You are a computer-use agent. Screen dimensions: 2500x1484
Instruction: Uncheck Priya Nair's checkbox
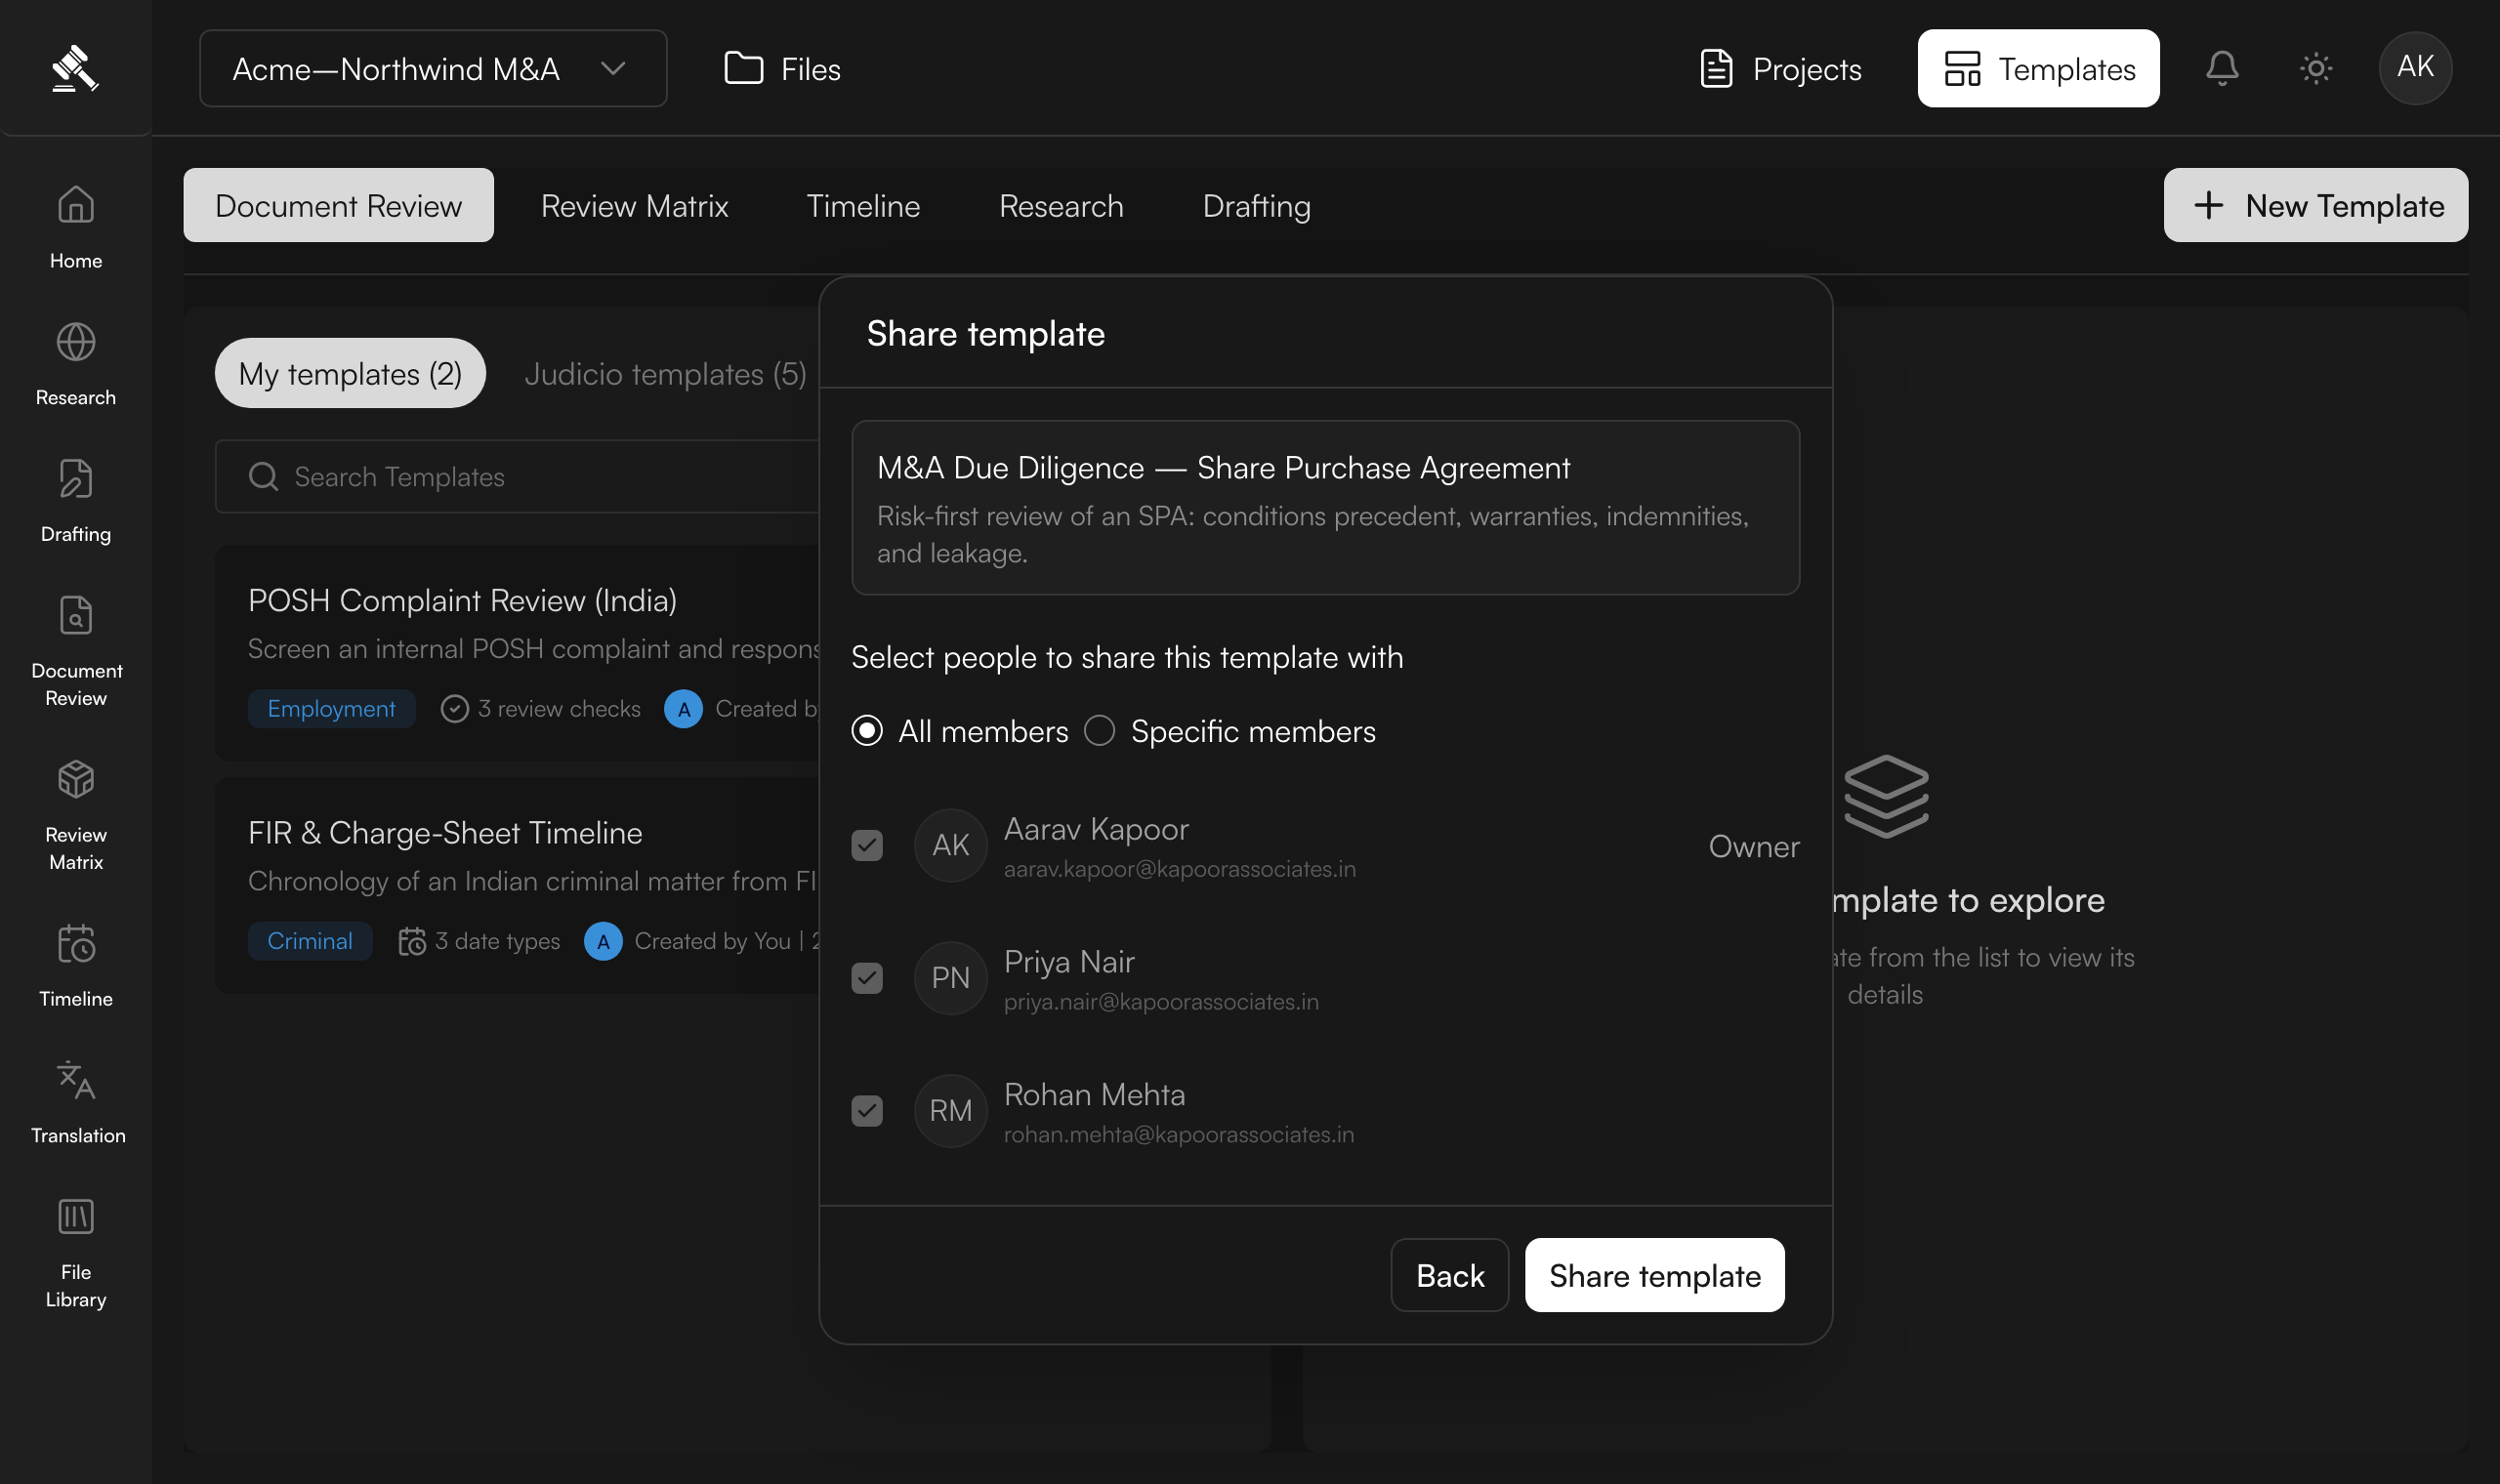coord(867,978)
